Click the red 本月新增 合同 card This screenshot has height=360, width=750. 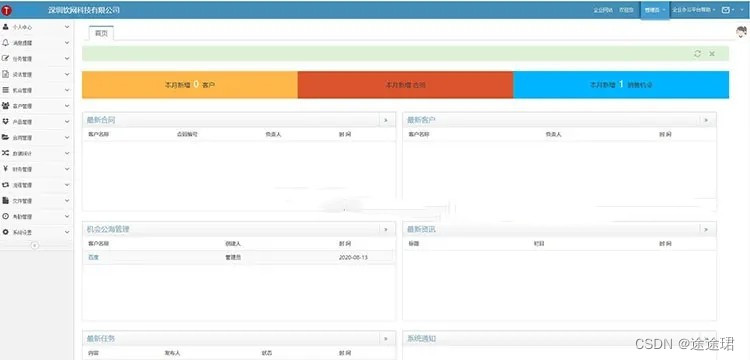406,85
